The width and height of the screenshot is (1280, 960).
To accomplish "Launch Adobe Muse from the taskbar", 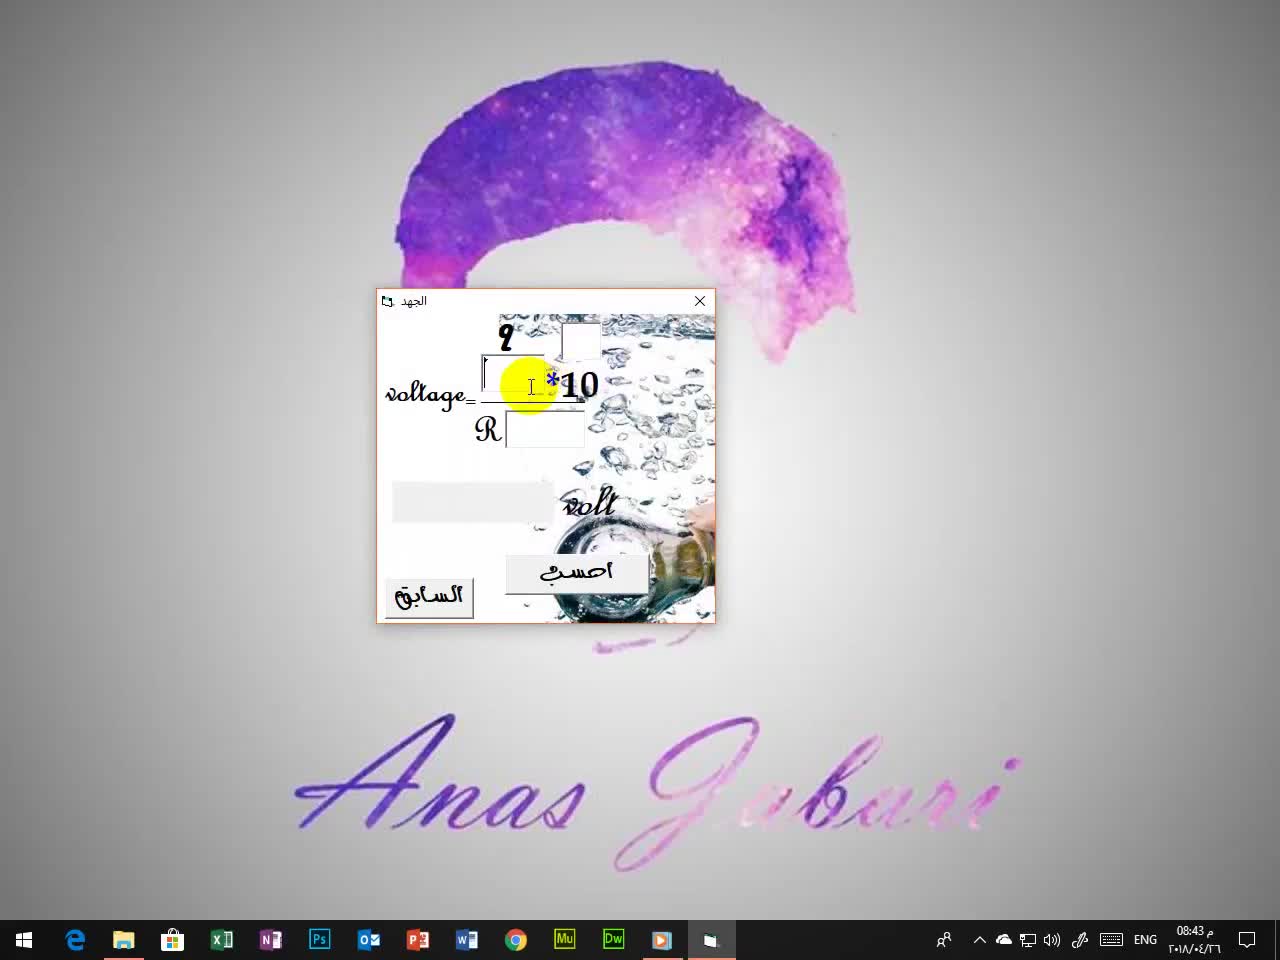I will point(564,940).
